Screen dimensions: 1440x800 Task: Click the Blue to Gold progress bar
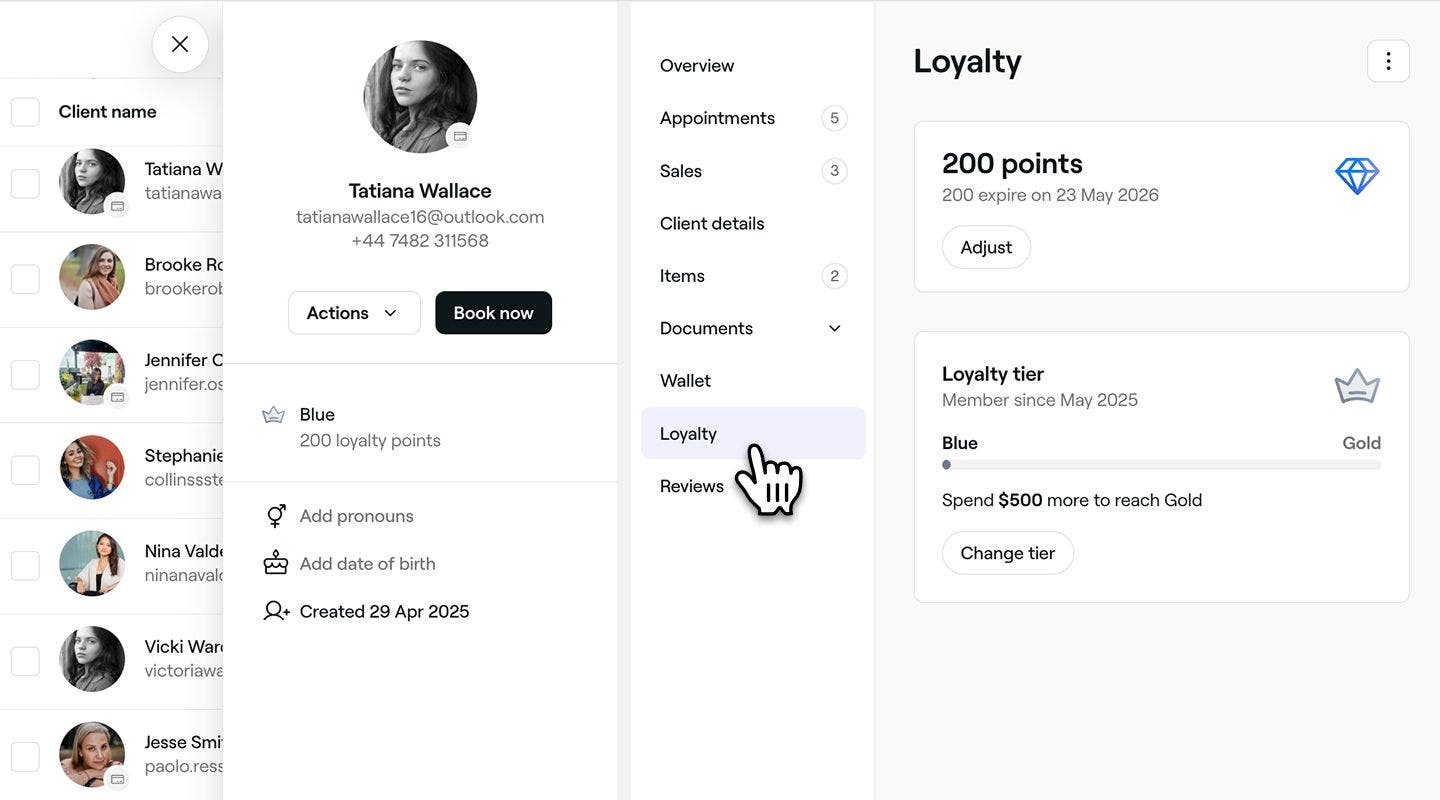pyautogui.click(x=1161, y=465)
